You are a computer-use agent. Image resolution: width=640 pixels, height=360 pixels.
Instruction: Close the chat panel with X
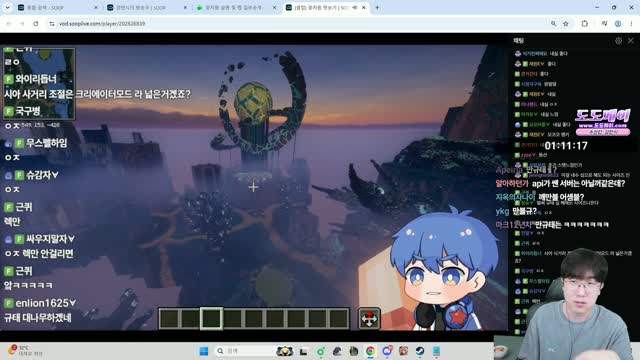click(631, 40)
